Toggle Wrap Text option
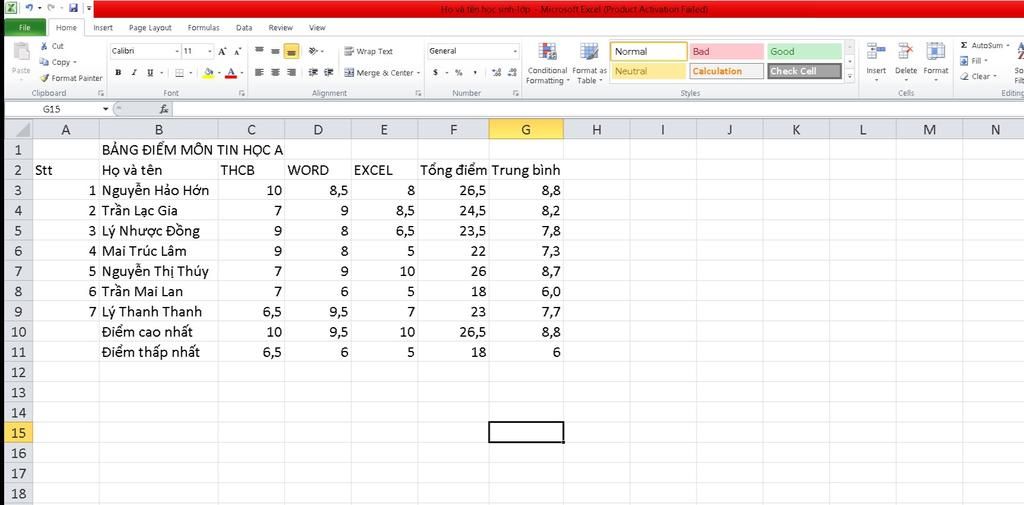 [x=368, y=51]
